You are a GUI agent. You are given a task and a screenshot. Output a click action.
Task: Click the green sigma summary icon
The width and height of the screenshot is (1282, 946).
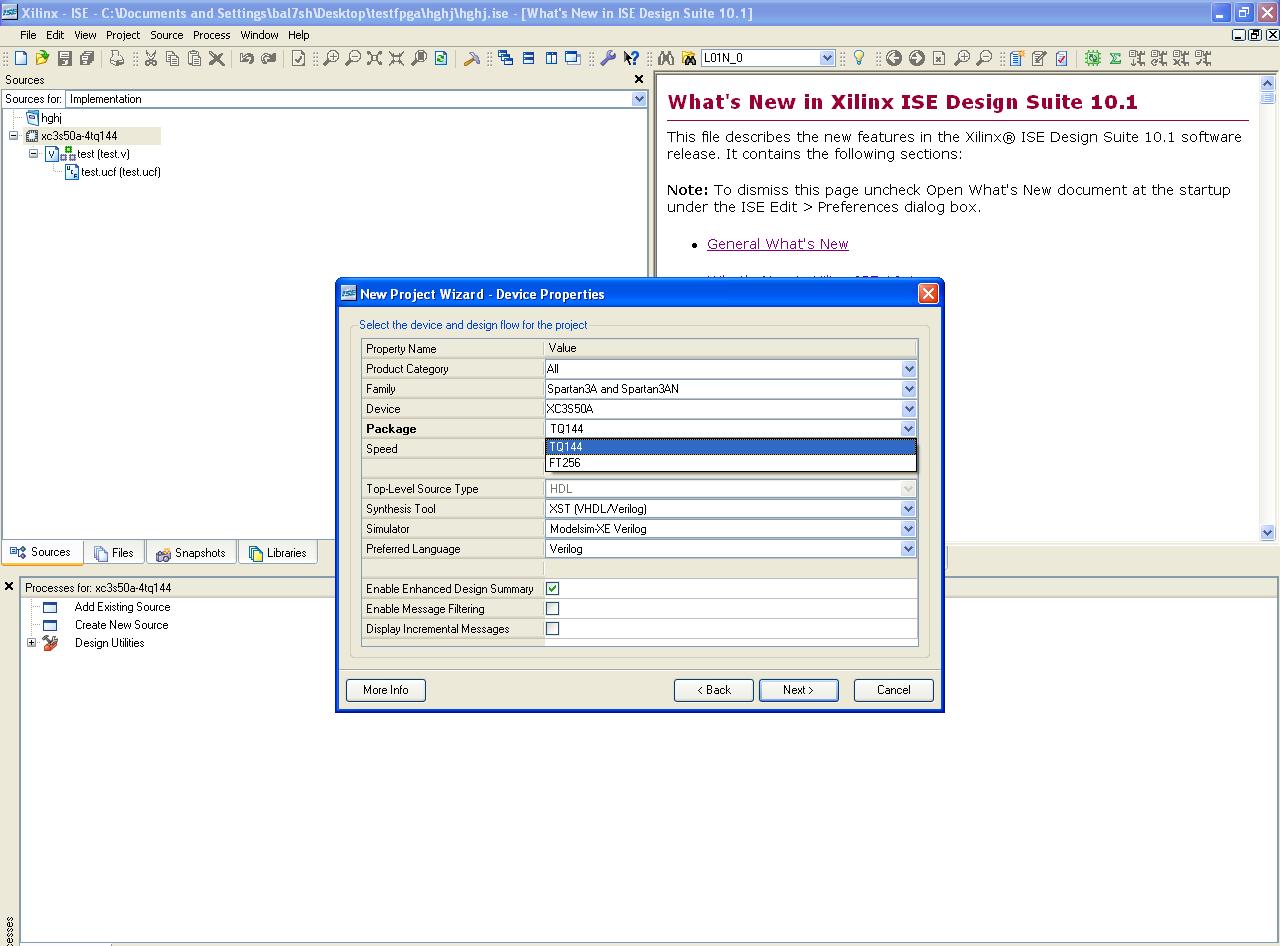pyautogui.click(x=1115, y=58)
